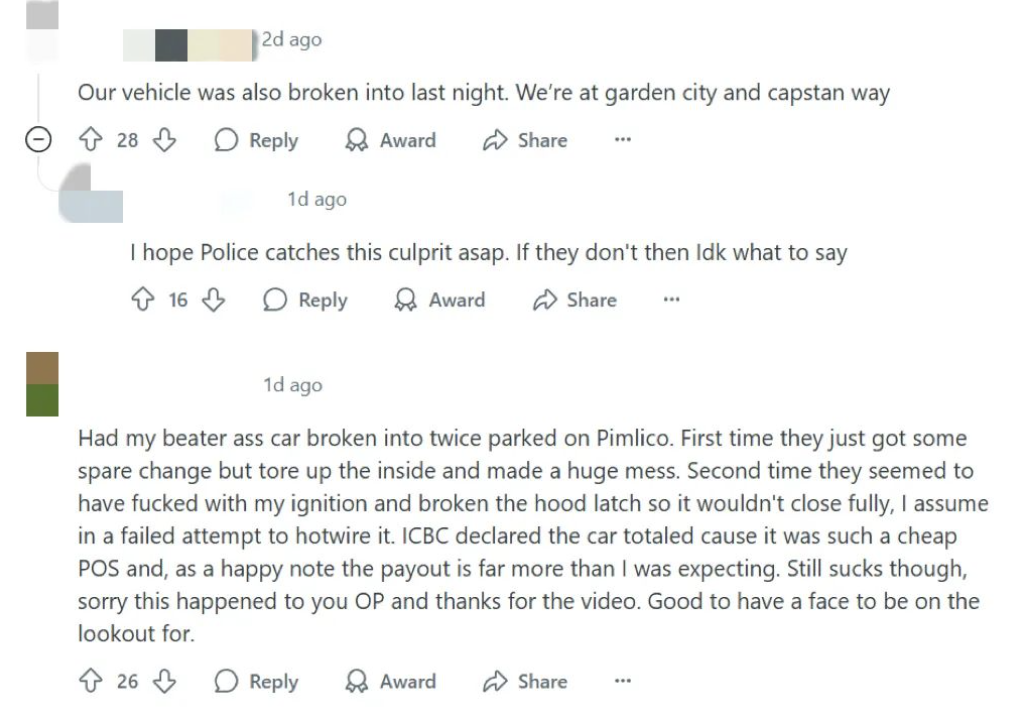
Task: Collapse the garden city comment thread
Action: [x=38, y=139]
